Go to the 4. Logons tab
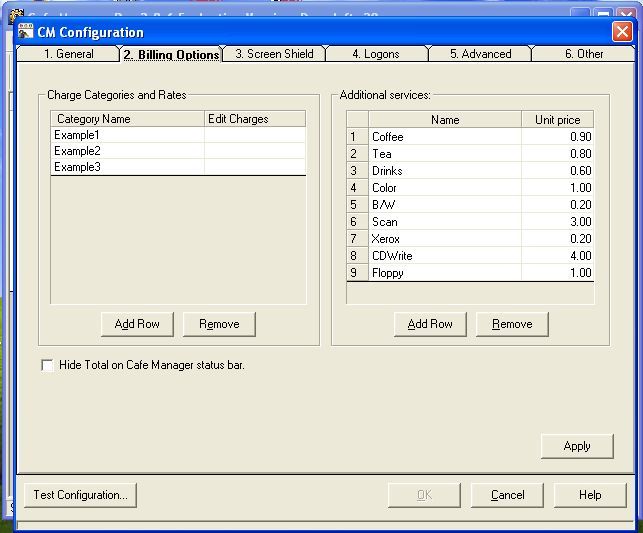 376,54
